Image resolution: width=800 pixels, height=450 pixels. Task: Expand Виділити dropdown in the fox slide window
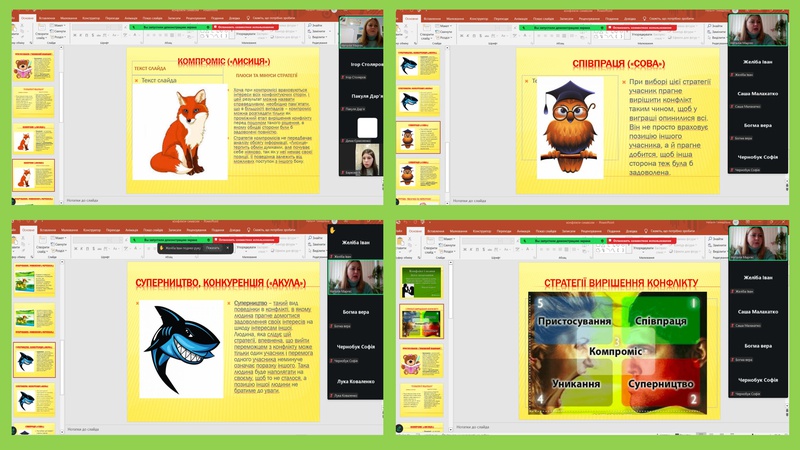coord(313,38)
